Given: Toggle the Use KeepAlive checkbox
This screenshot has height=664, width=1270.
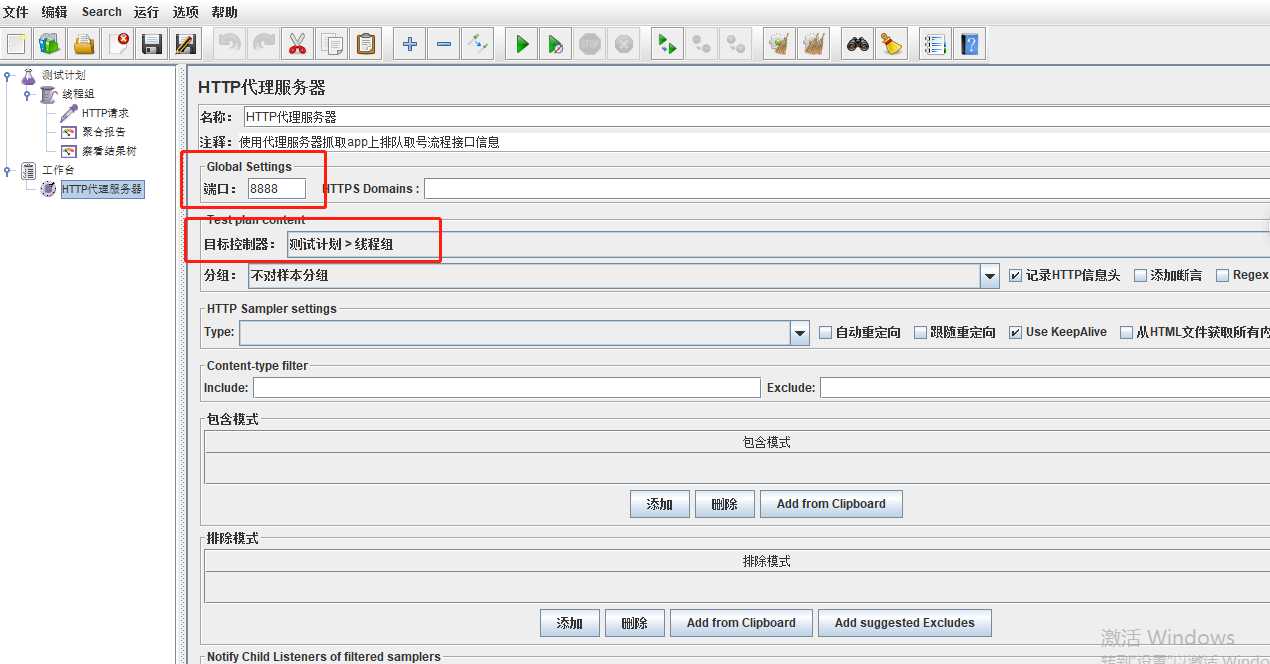Looking at the screenshot, I should [x=1015, y=333].
